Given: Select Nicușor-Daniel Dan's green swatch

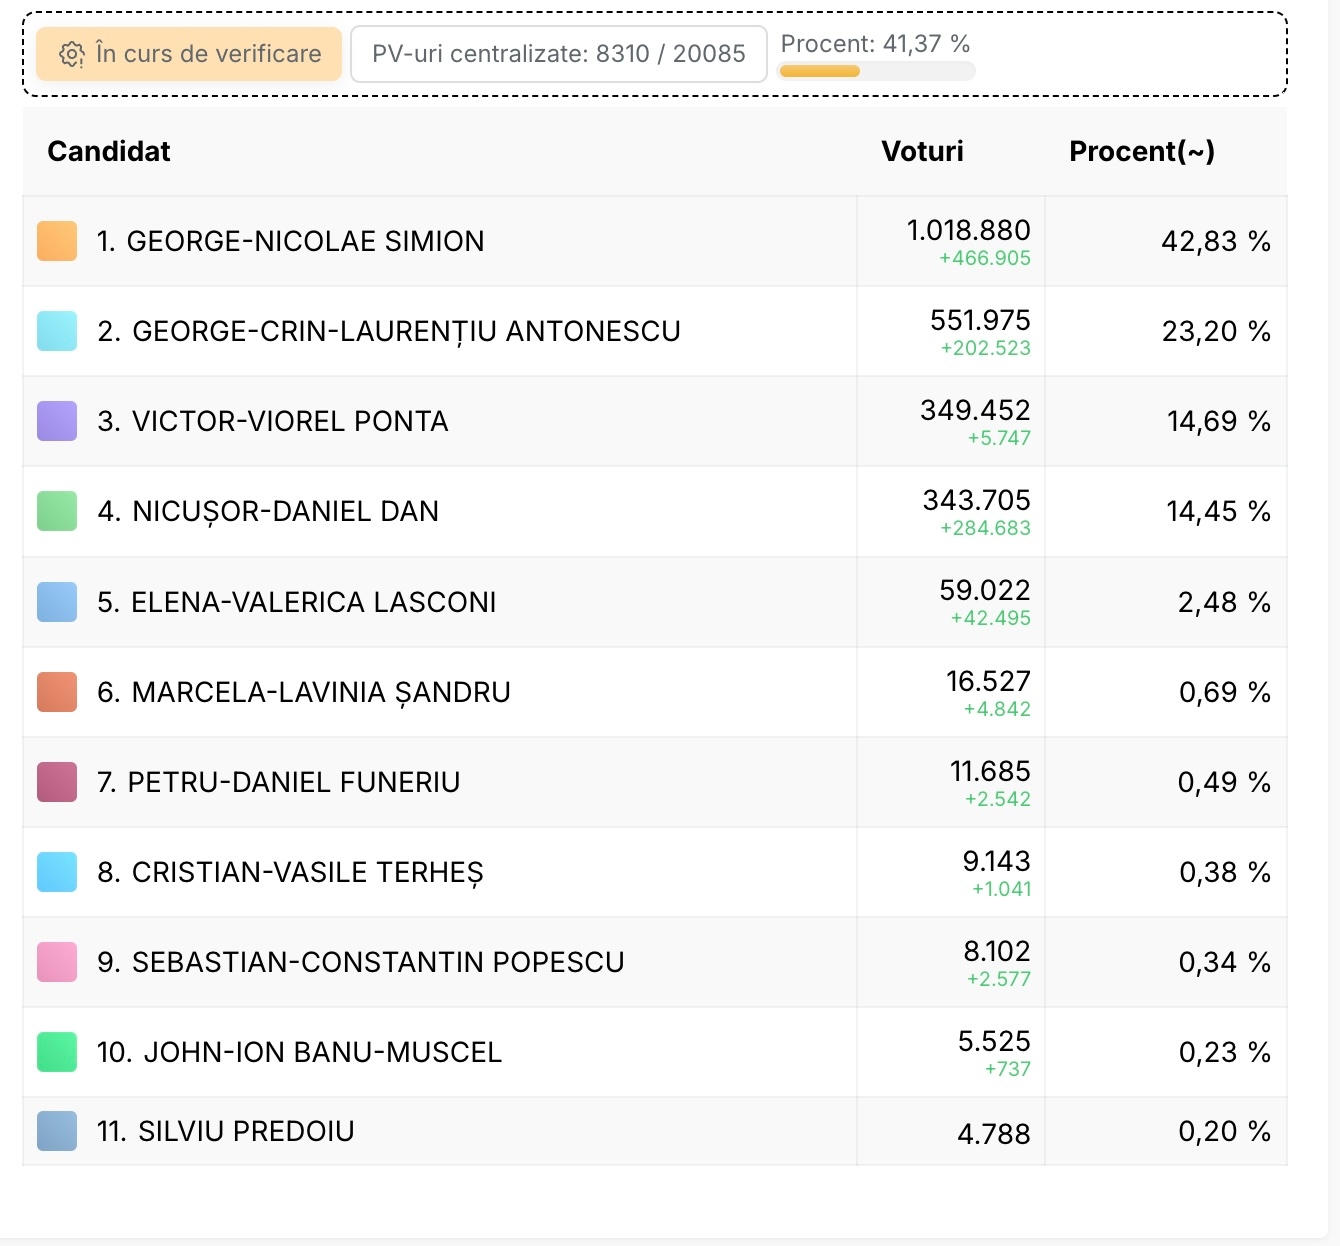Looking at the screenshot, I should (57, 511).
